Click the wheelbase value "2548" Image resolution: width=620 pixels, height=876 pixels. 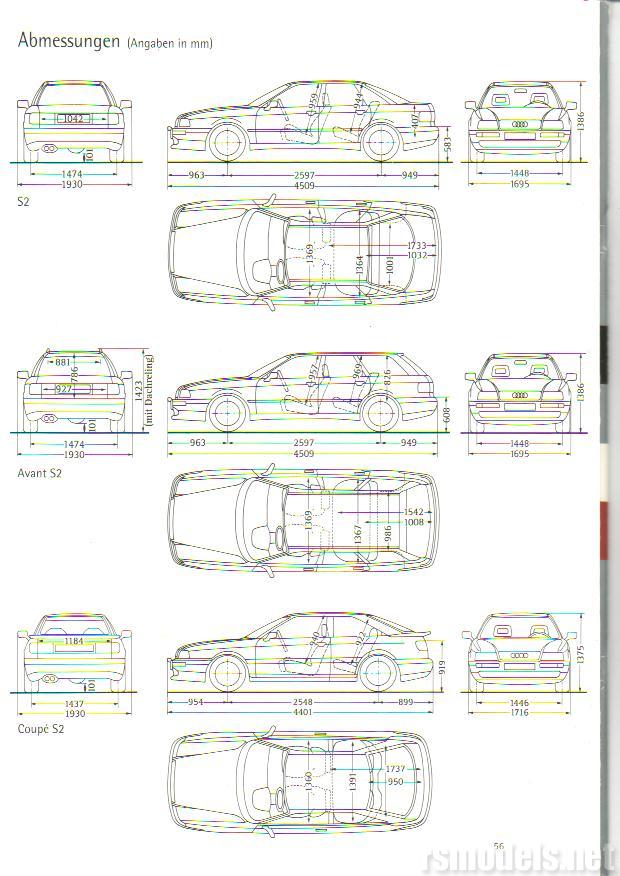point(303,702)
